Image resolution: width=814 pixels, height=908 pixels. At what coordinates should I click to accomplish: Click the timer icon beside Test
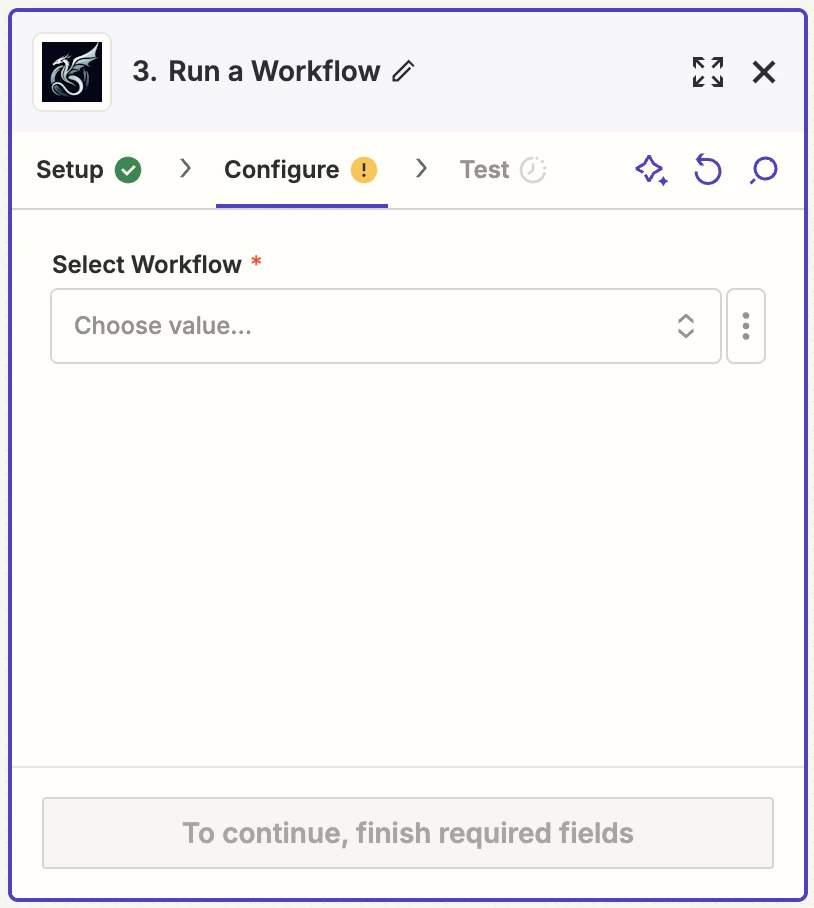(532, 169)
